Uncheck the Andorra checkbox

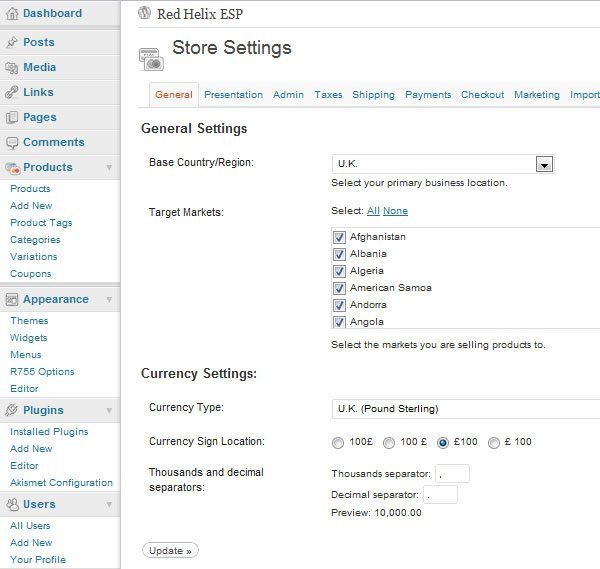pyautogui.click(x=339, y=305)
